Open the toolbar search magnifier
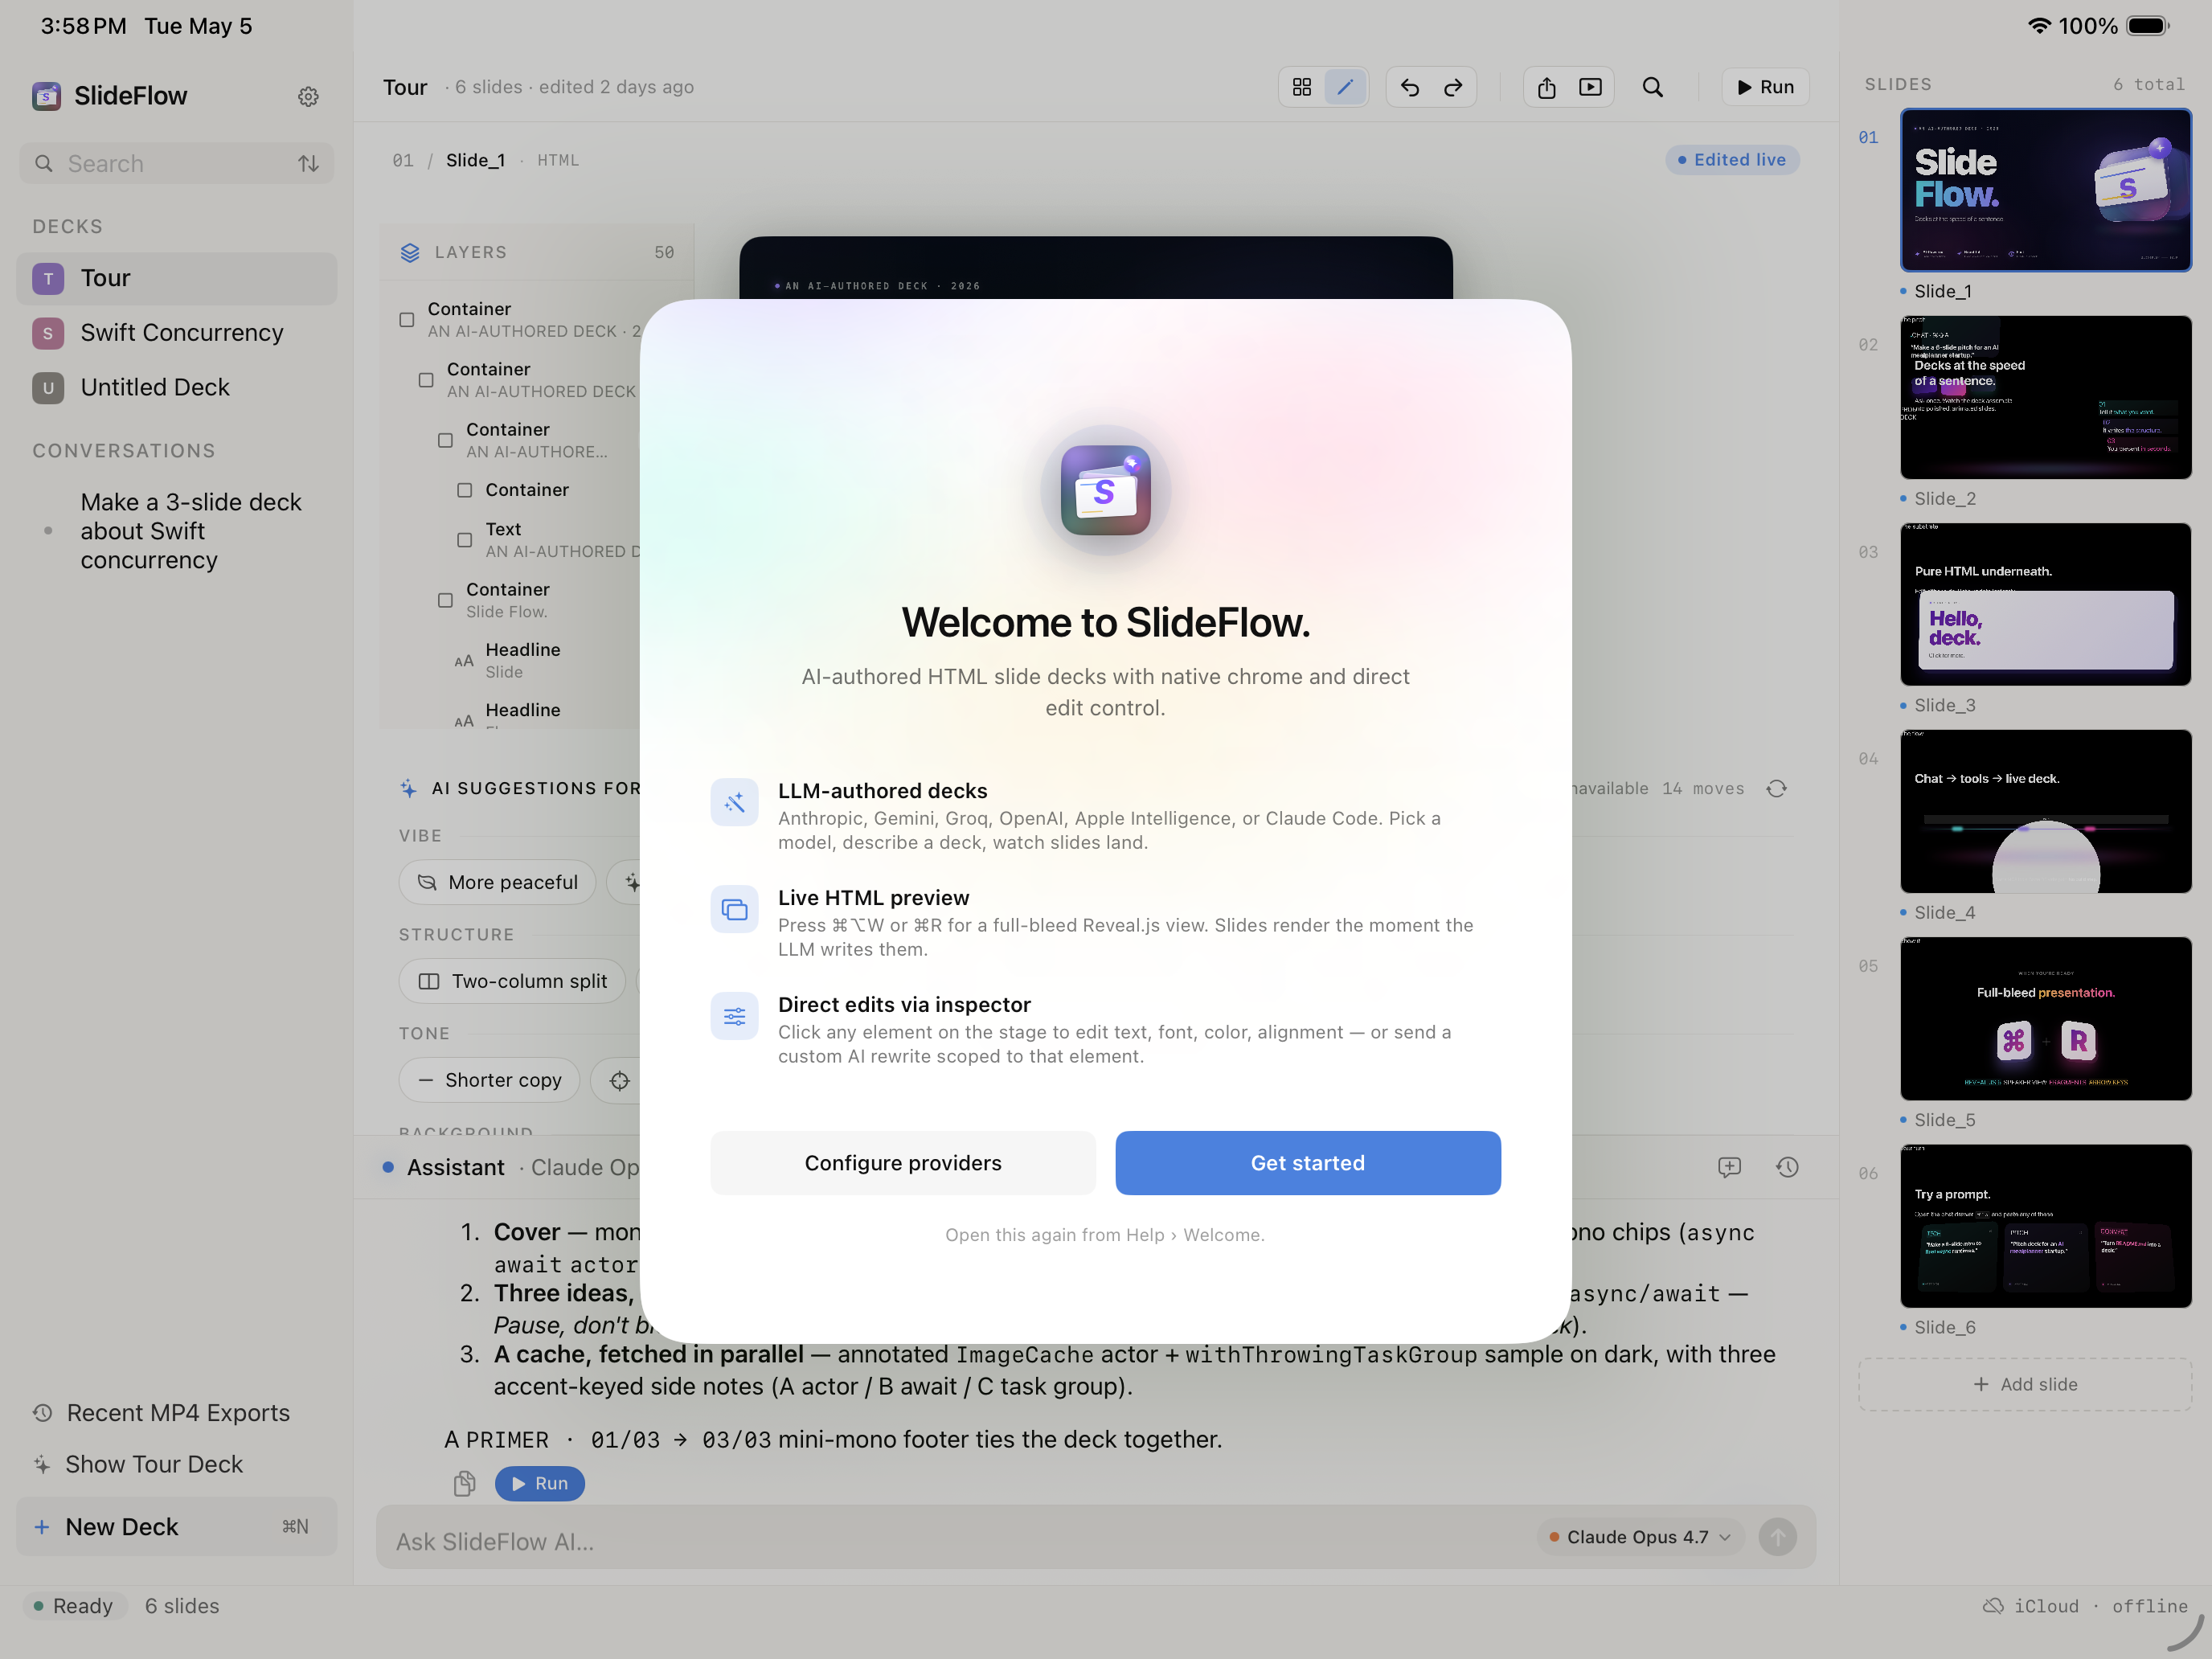This screenshot has height=1659, width=2212. coord(1652,87)
